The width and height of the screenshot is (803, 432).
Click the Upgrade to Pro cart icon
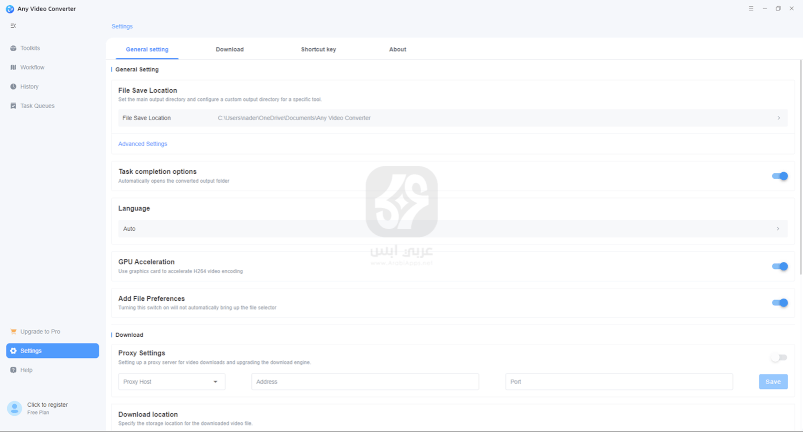13,332
